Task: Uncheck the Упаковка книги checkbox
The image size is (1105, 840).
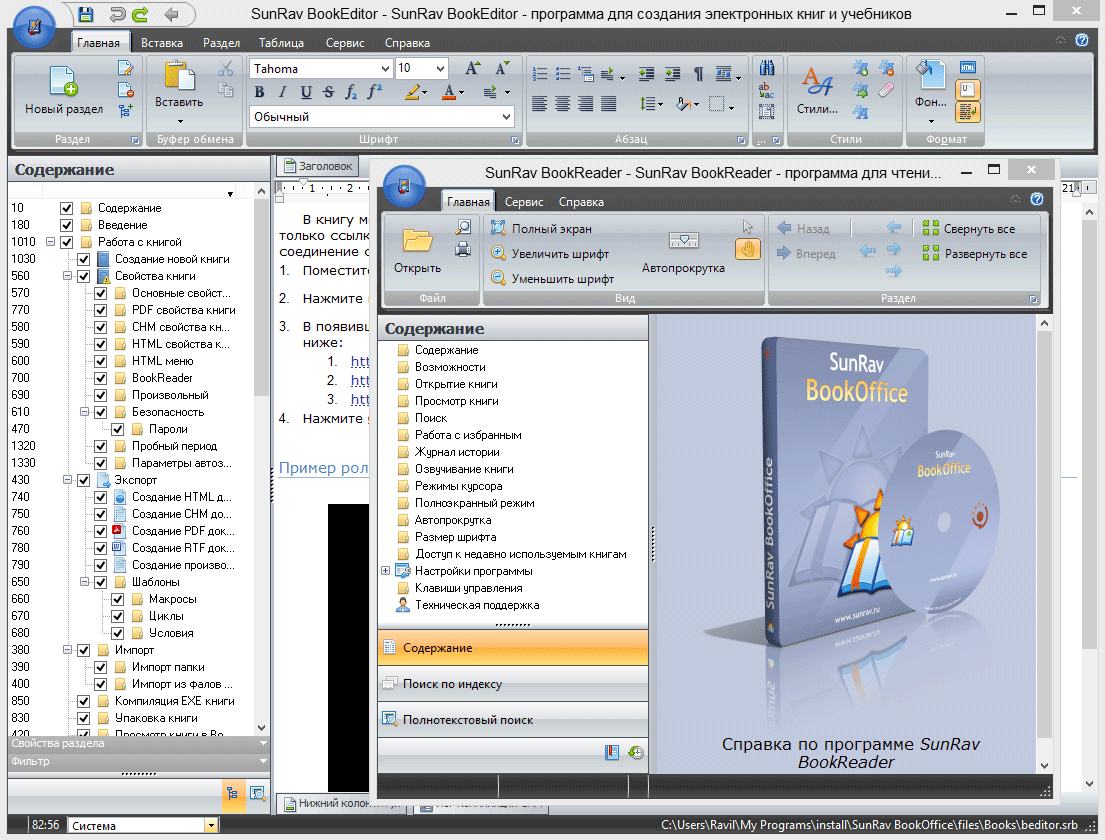Action: (83, 718)
